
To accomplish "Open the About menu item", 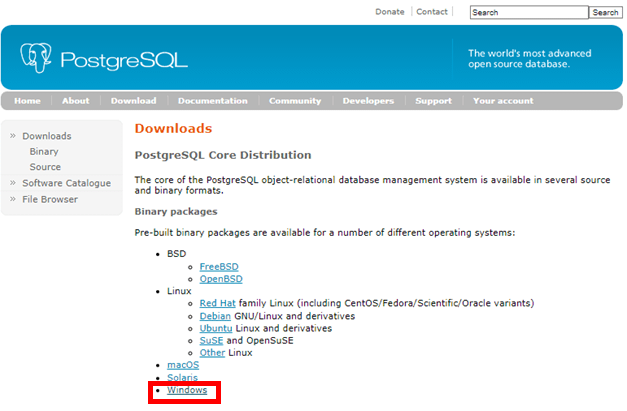I will click(x=76, y=101).
